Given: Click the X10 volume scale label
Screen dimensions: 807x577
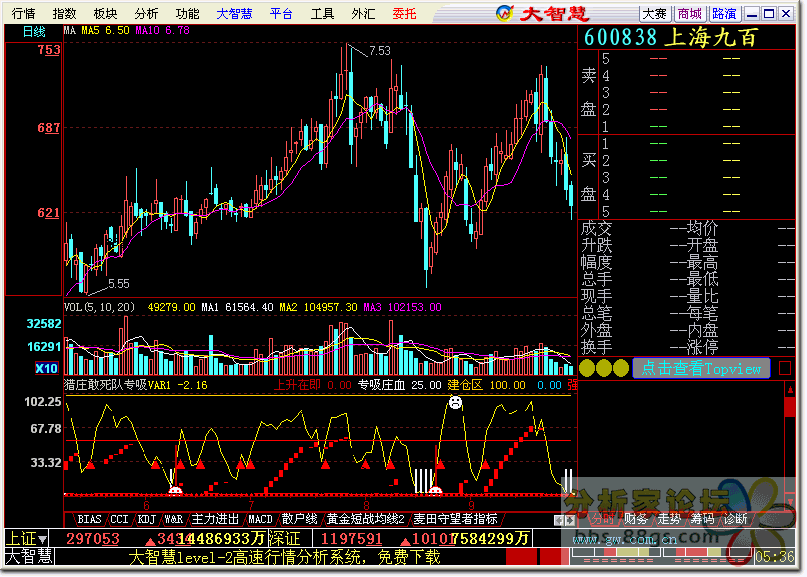Looking at the screenshot, I should pyautogui.click(x=46, y=368).
